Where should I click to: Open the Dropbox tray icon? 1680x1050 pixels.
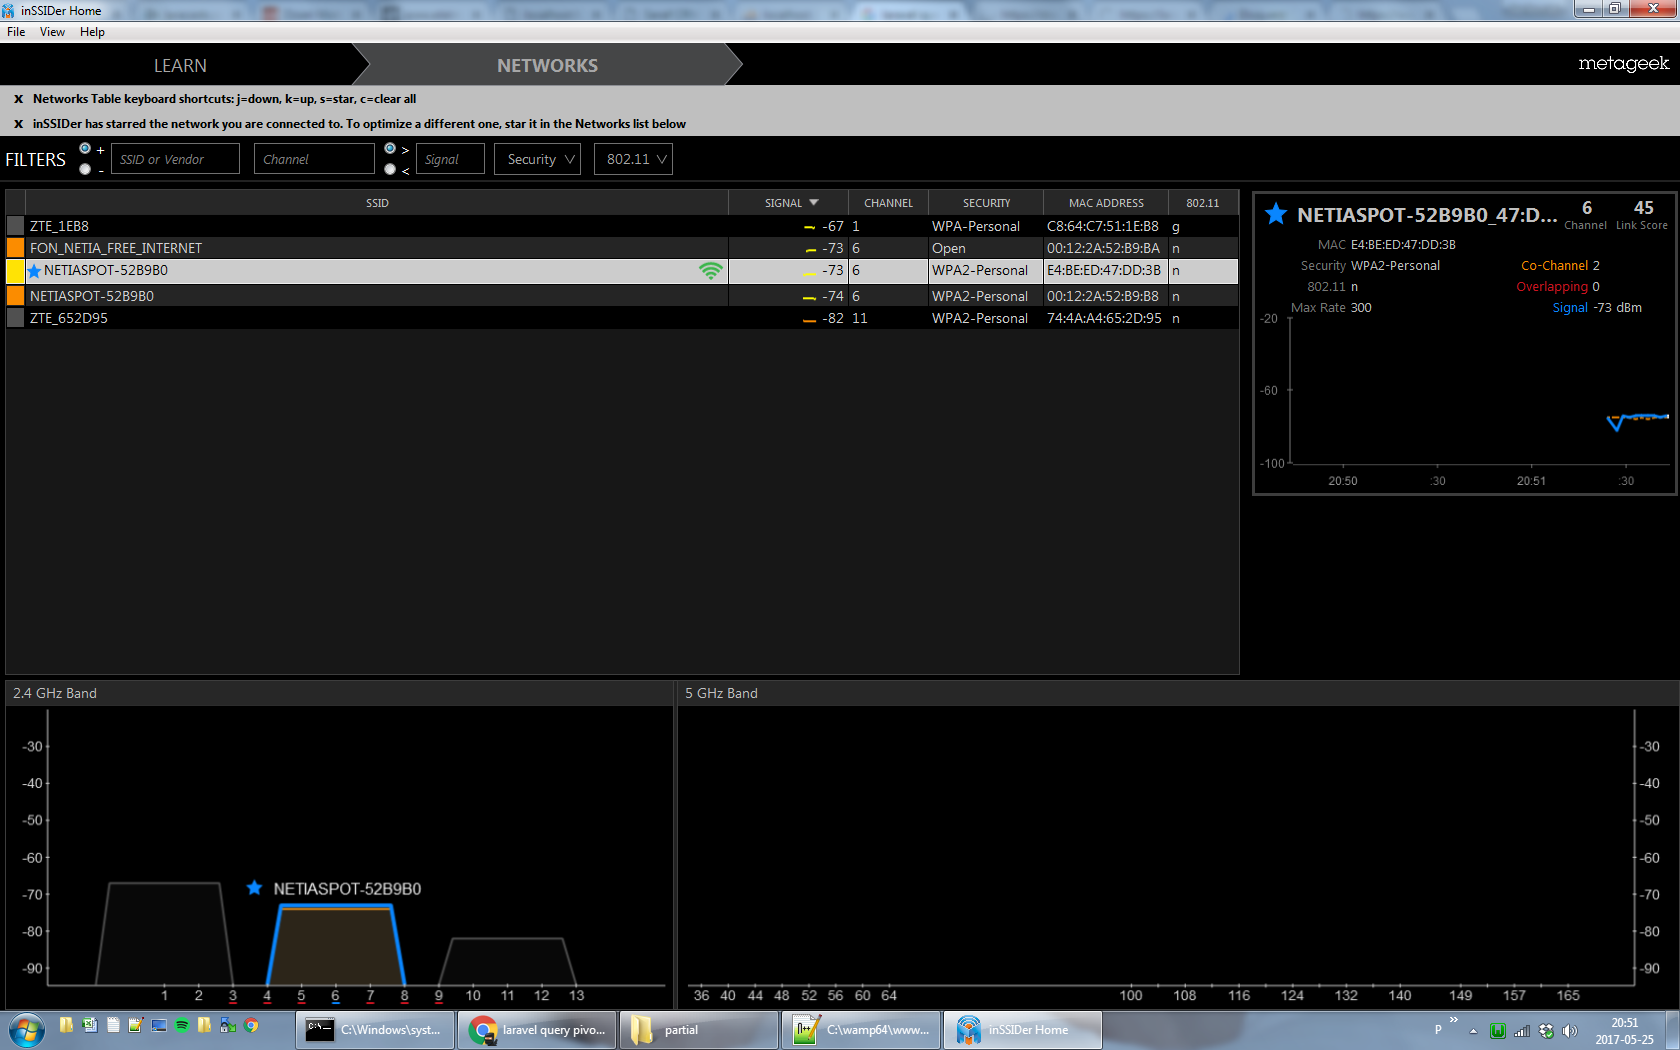point(1546,1031)
